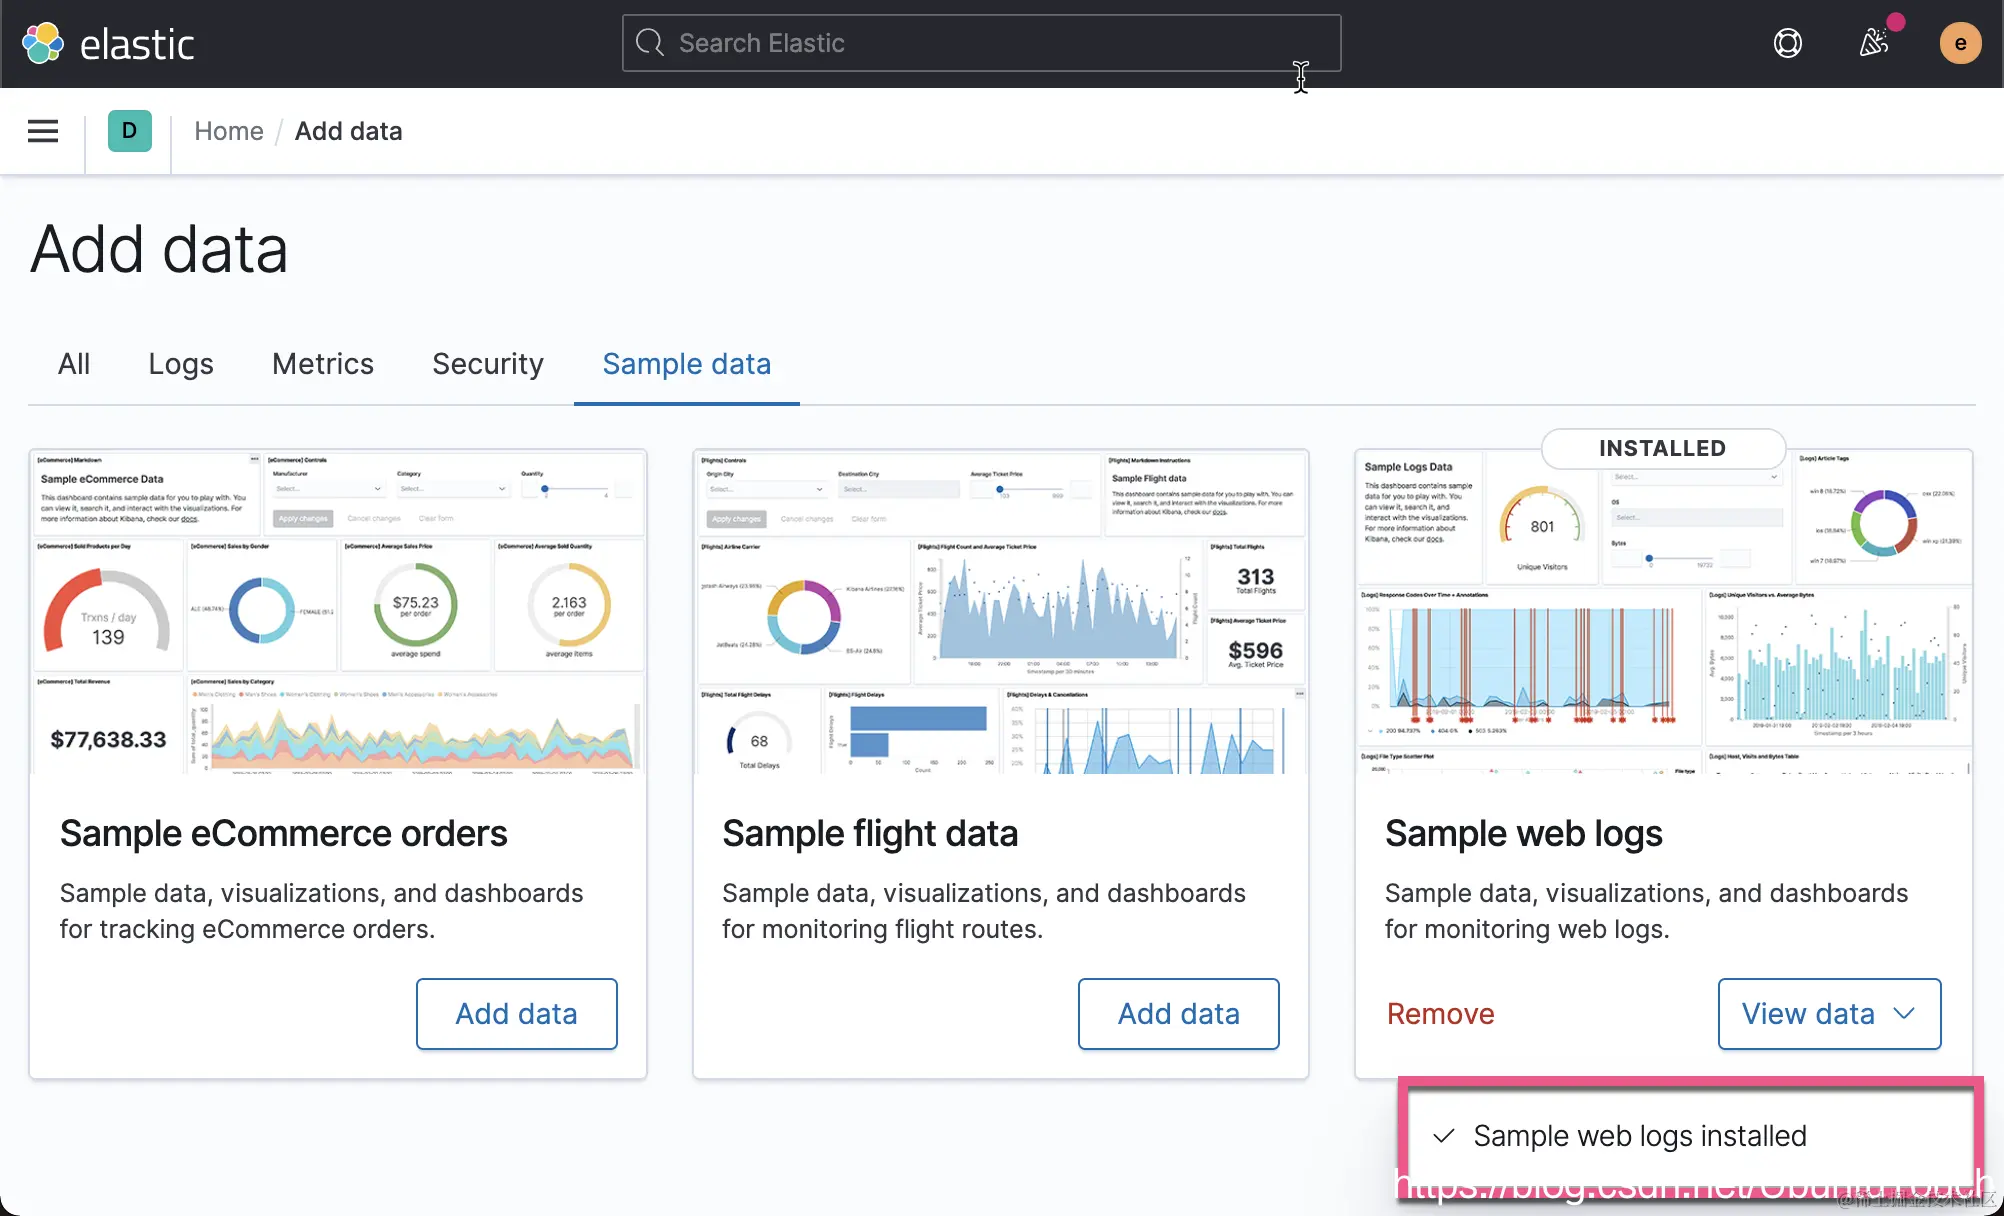Open the hamburger navigation menu
This screenshot has width=2004, height=1216.
coord(43,131)
